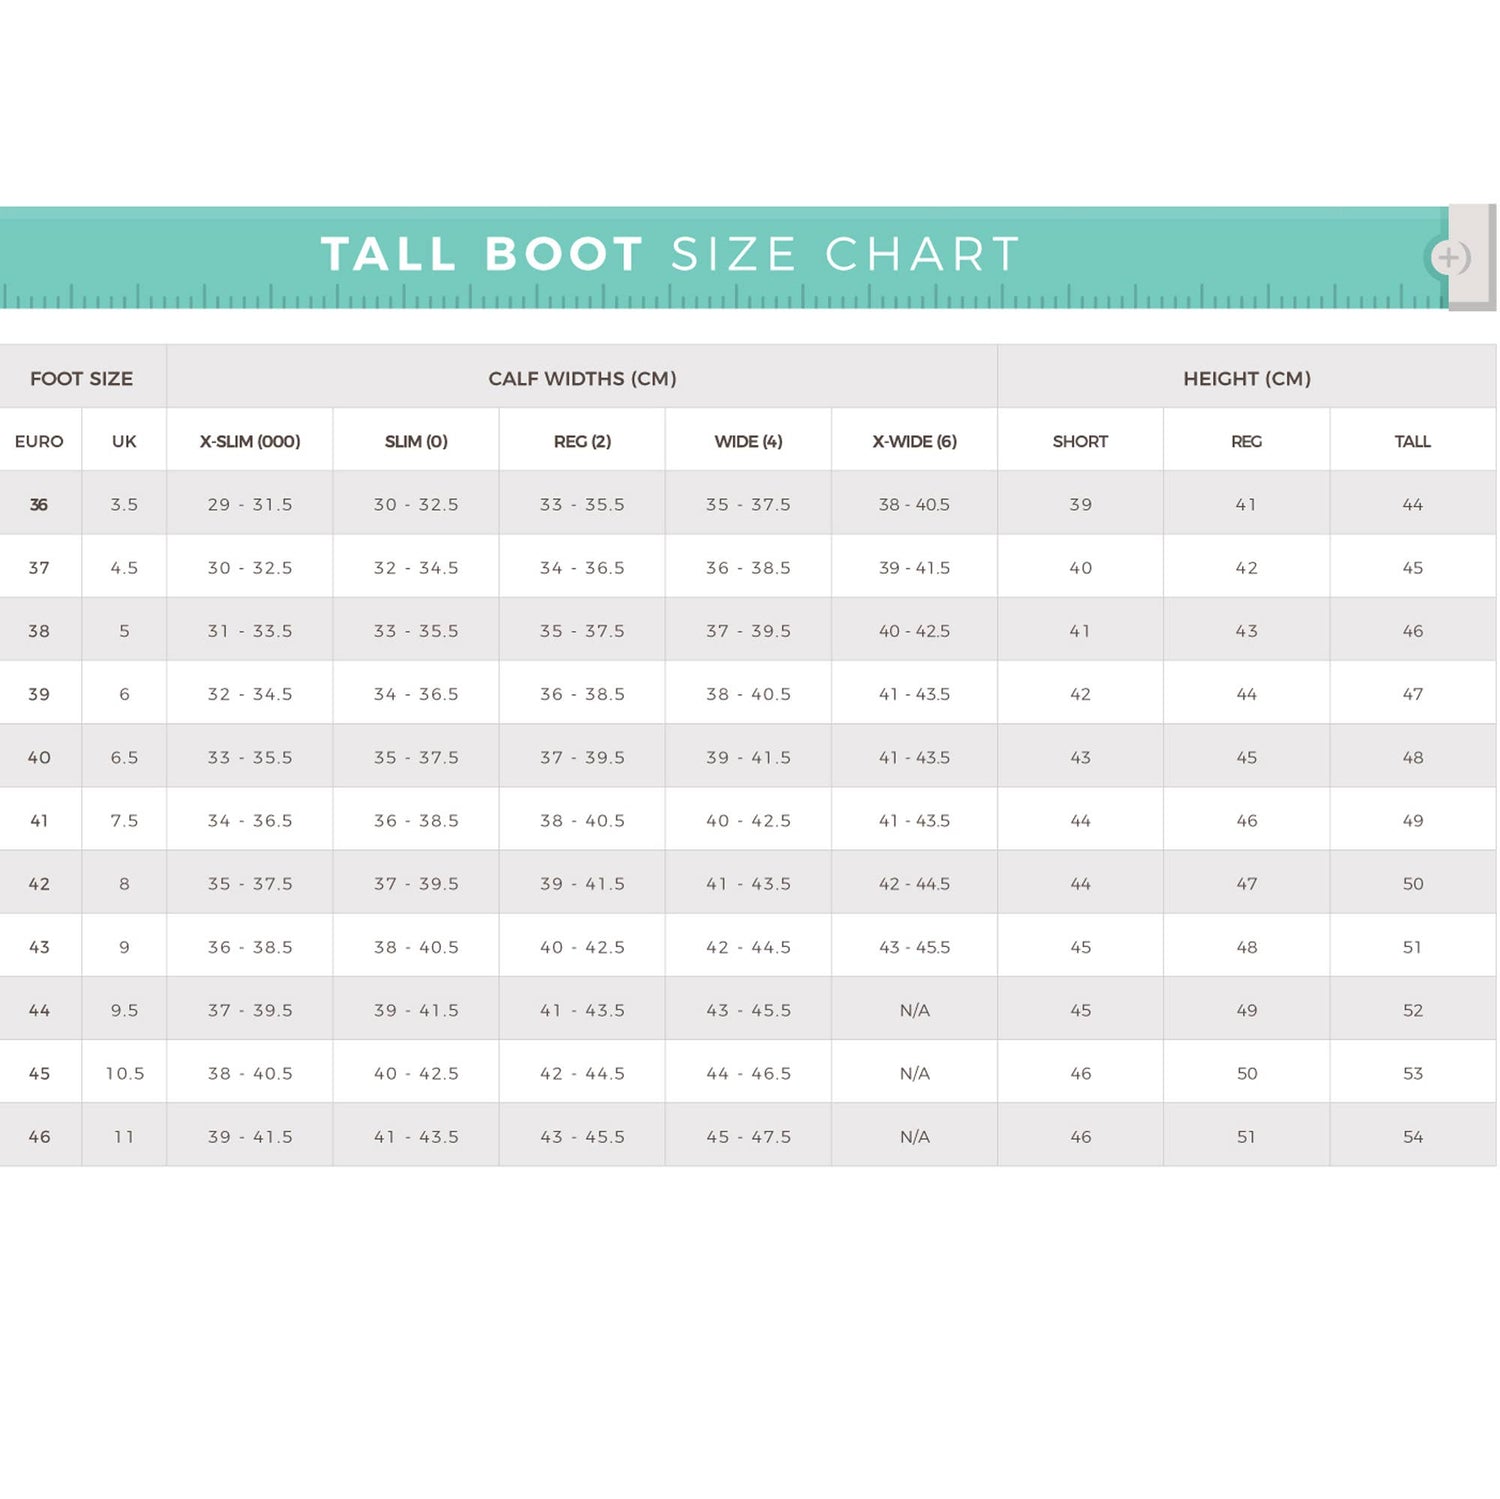This screenshot has width=1500, height=1499.
Task: Select the X-WIDE (6) column header
Action: point(913,440)
